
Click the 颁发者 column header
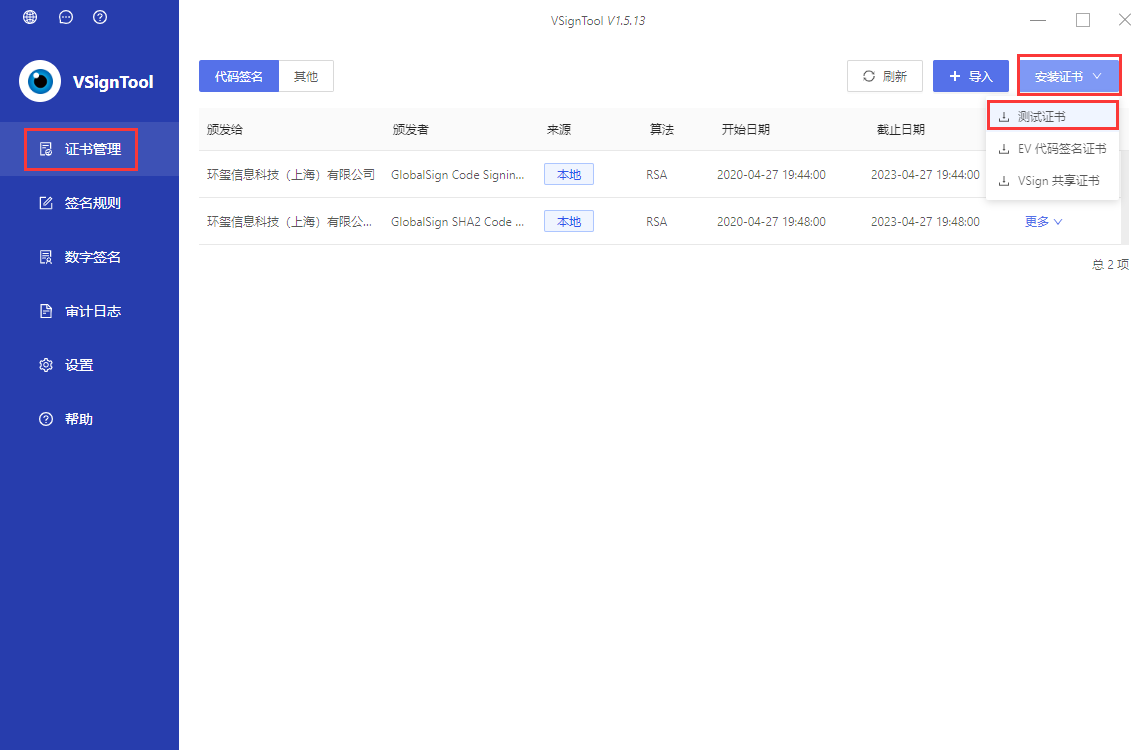coord(410,130)
